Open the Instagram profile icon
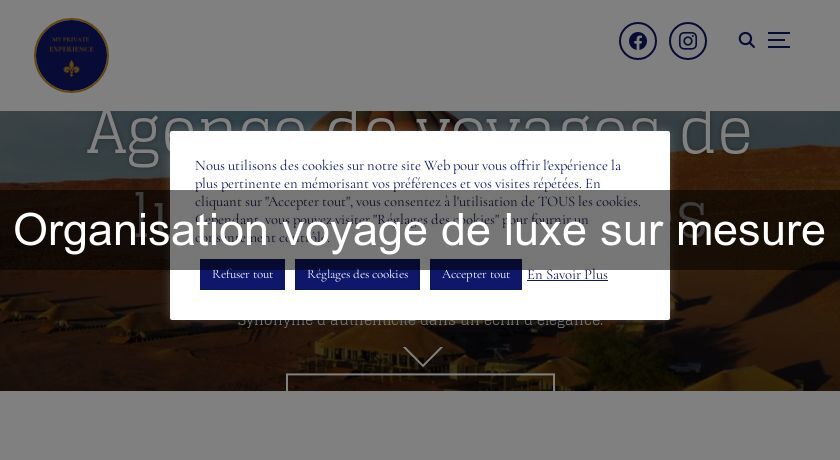Viewport: 840px width, 460px height. [688, 41]
